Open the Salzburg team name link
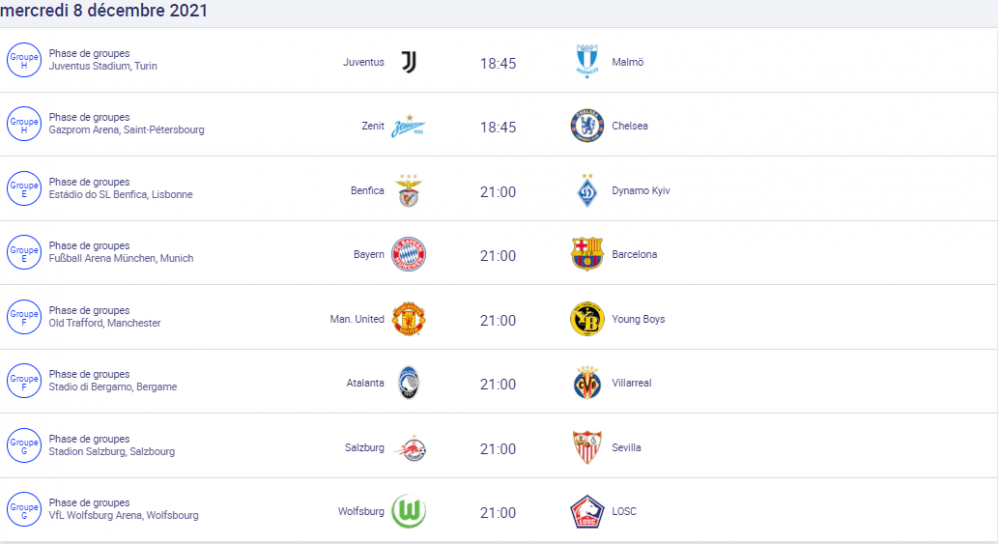1000x544 pixels. pos(364,448)
